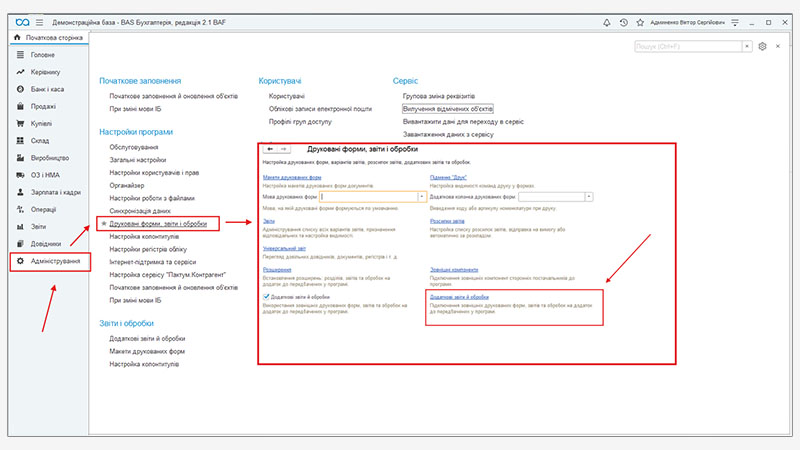The width and height of the screenshot is (800, 450).
Task: Toggle Додаткові звіти й обробки checkbox
Action: point(266,297)
